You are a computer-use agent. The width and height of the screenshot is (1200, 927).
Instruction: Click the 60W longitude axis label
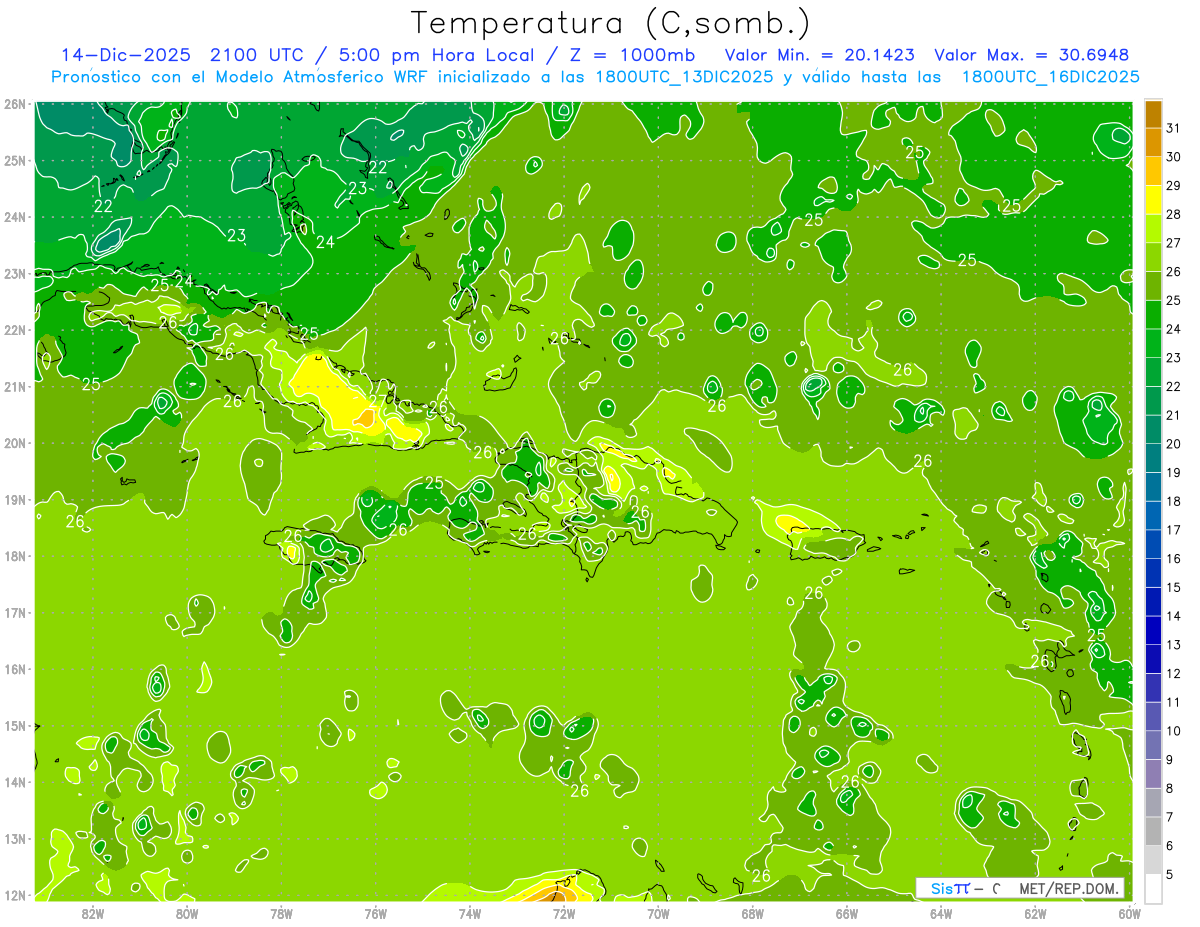coord(1129,913)
